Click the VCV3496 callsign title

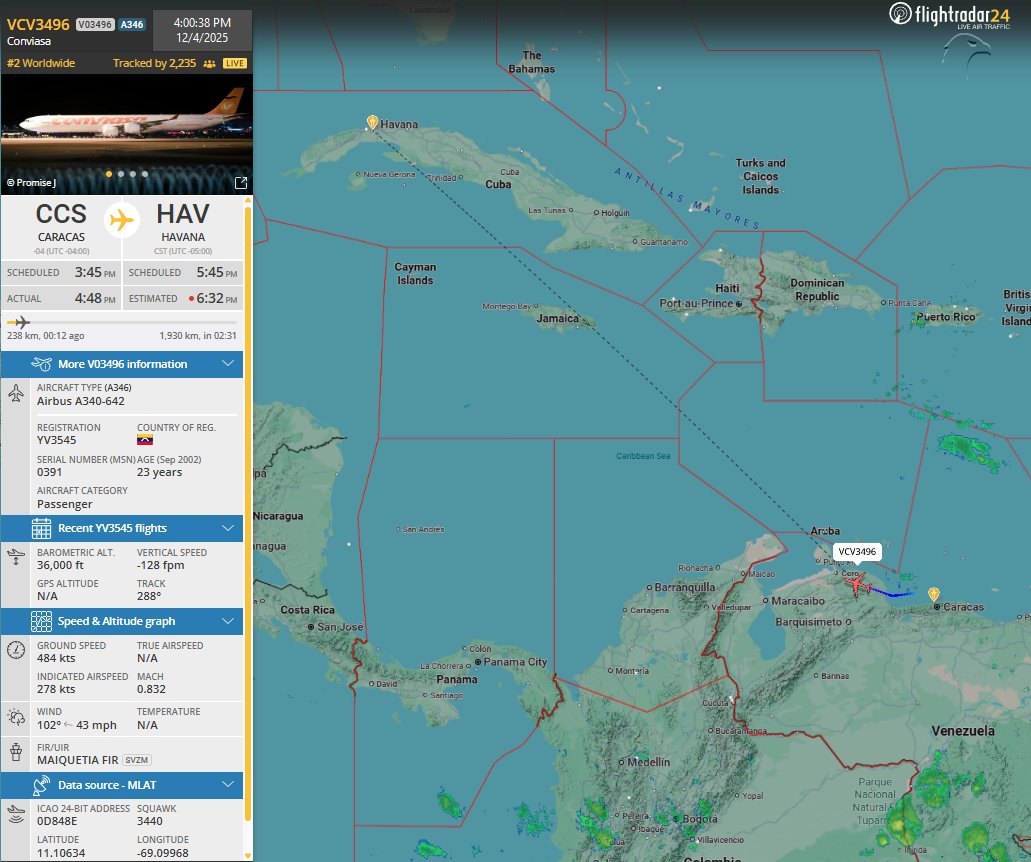coord(38,24)
